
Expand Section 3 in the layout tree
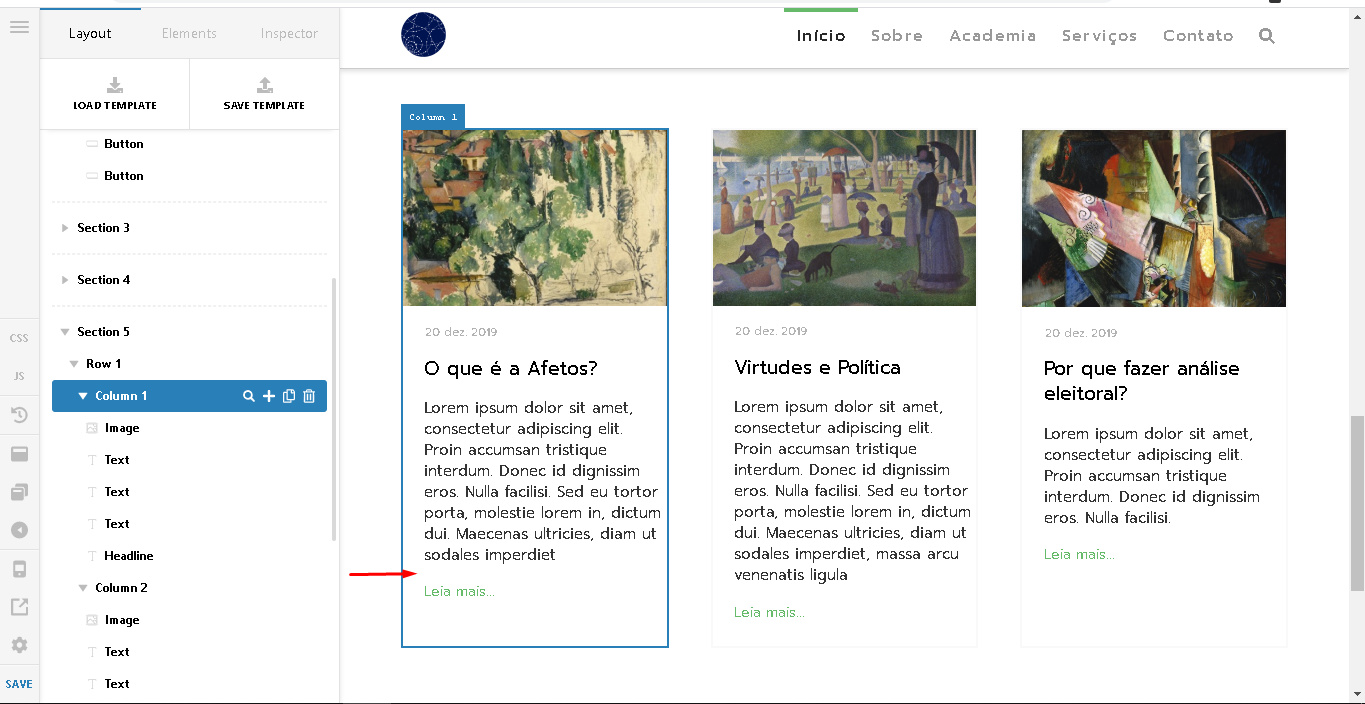65,228
